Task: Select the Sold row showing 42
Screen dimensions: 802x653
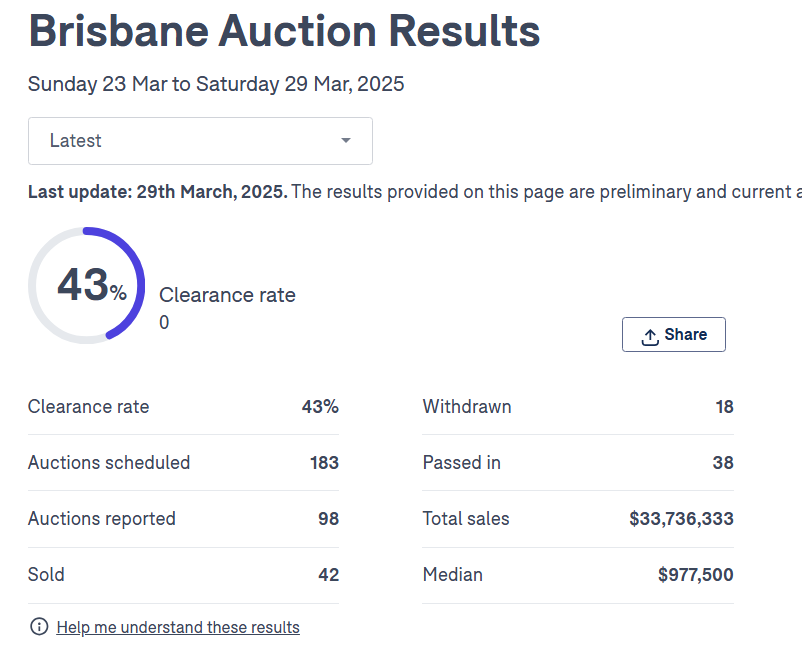Action: pyautogui.click(x=183, y=575)
